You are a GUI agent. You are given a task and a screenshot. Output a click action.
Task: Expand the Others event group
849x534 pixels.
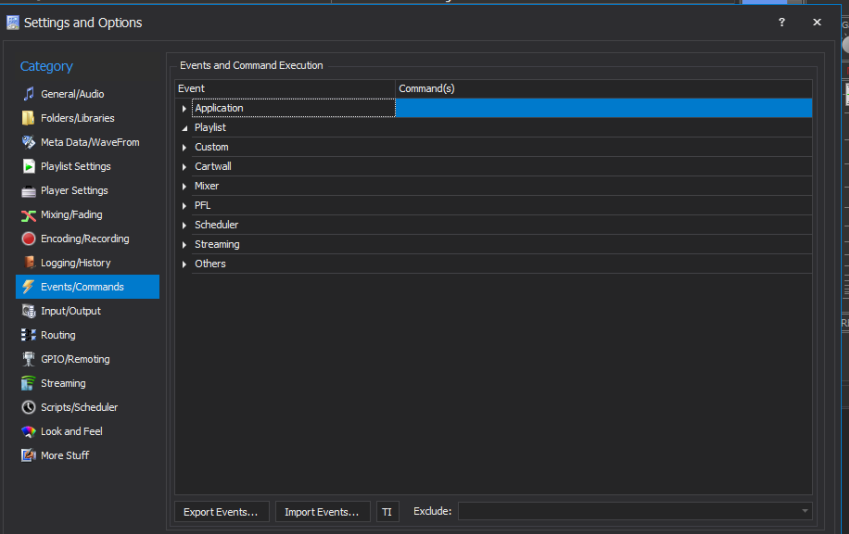tap(184, 264)
